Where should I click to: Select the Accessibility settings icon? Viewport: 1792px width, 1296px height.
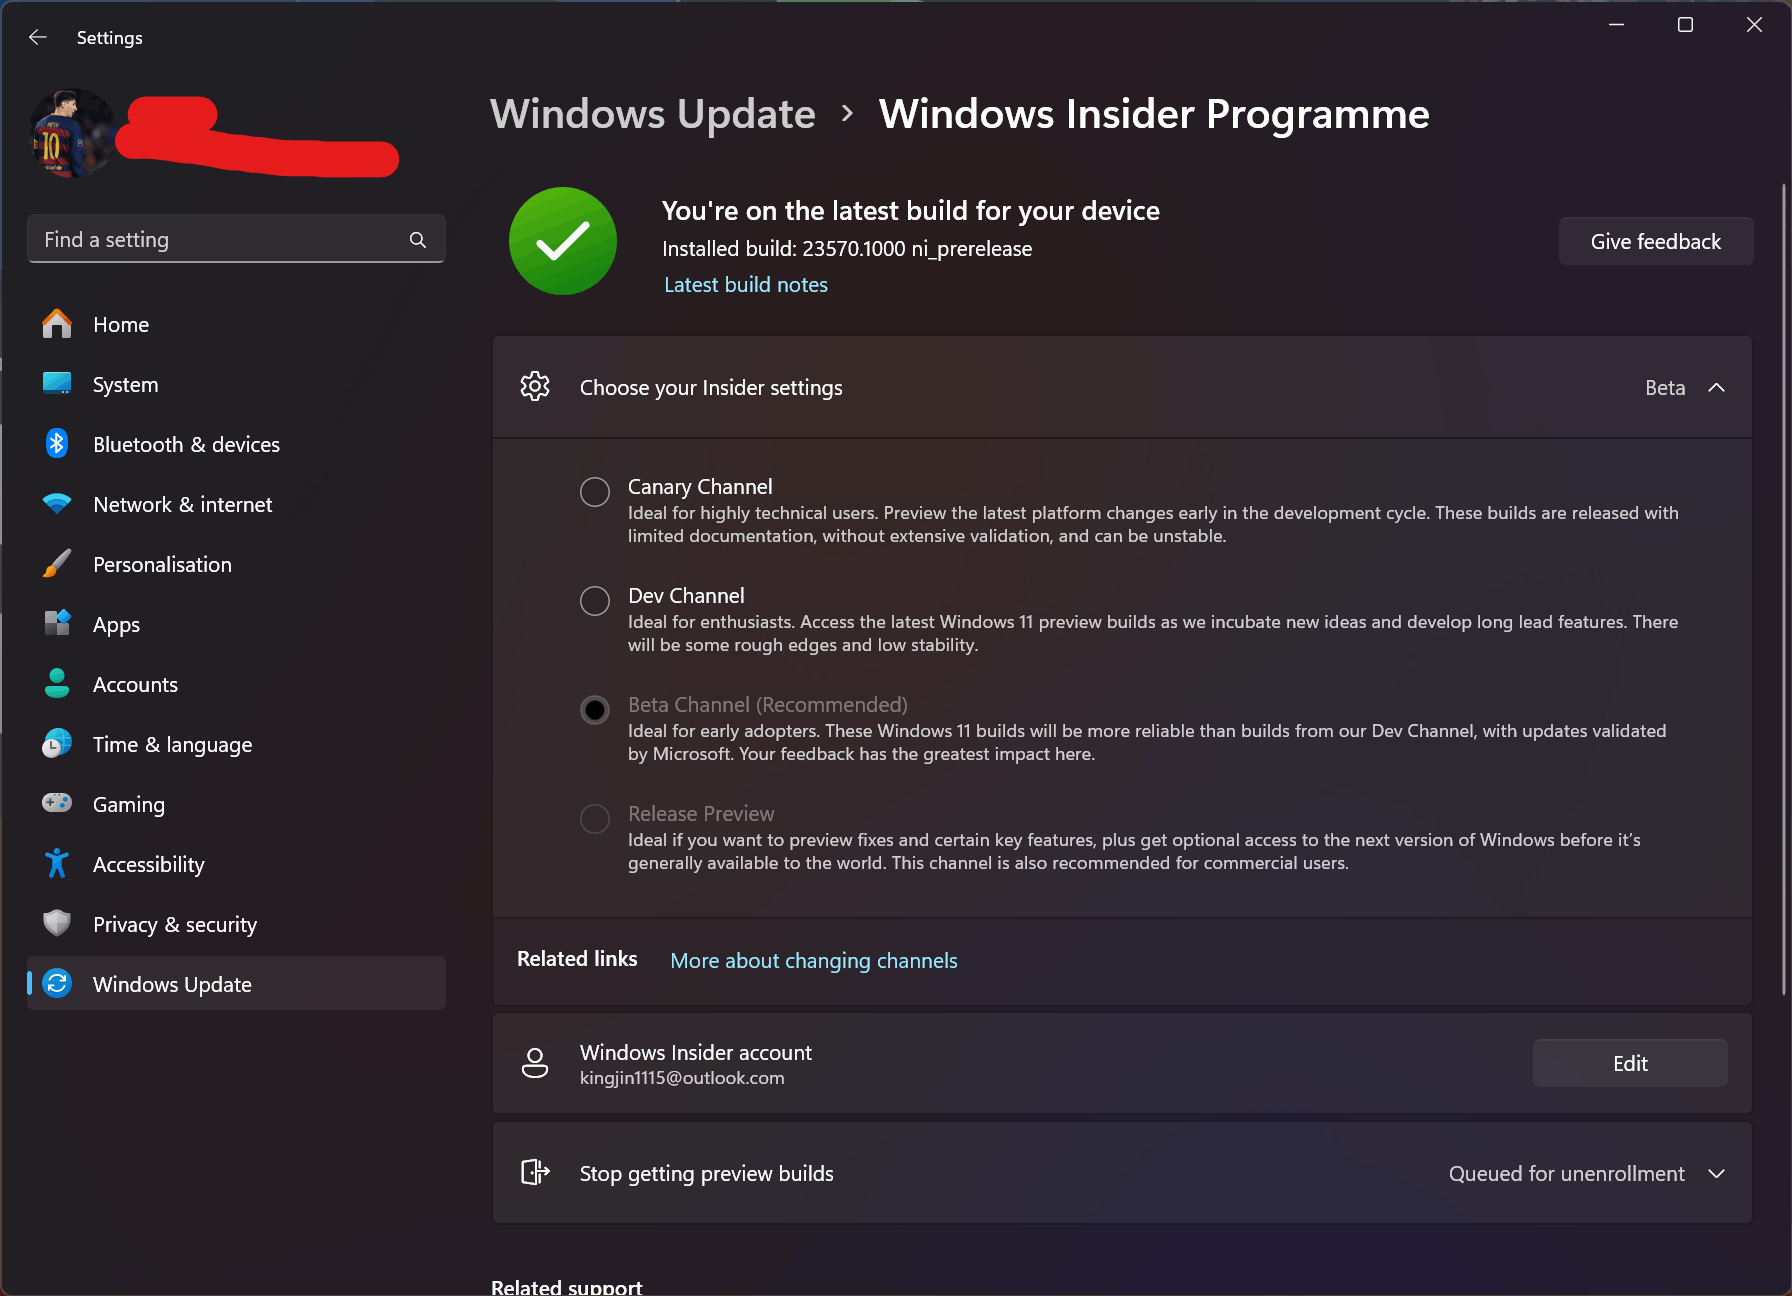click(x=57, y=863)
